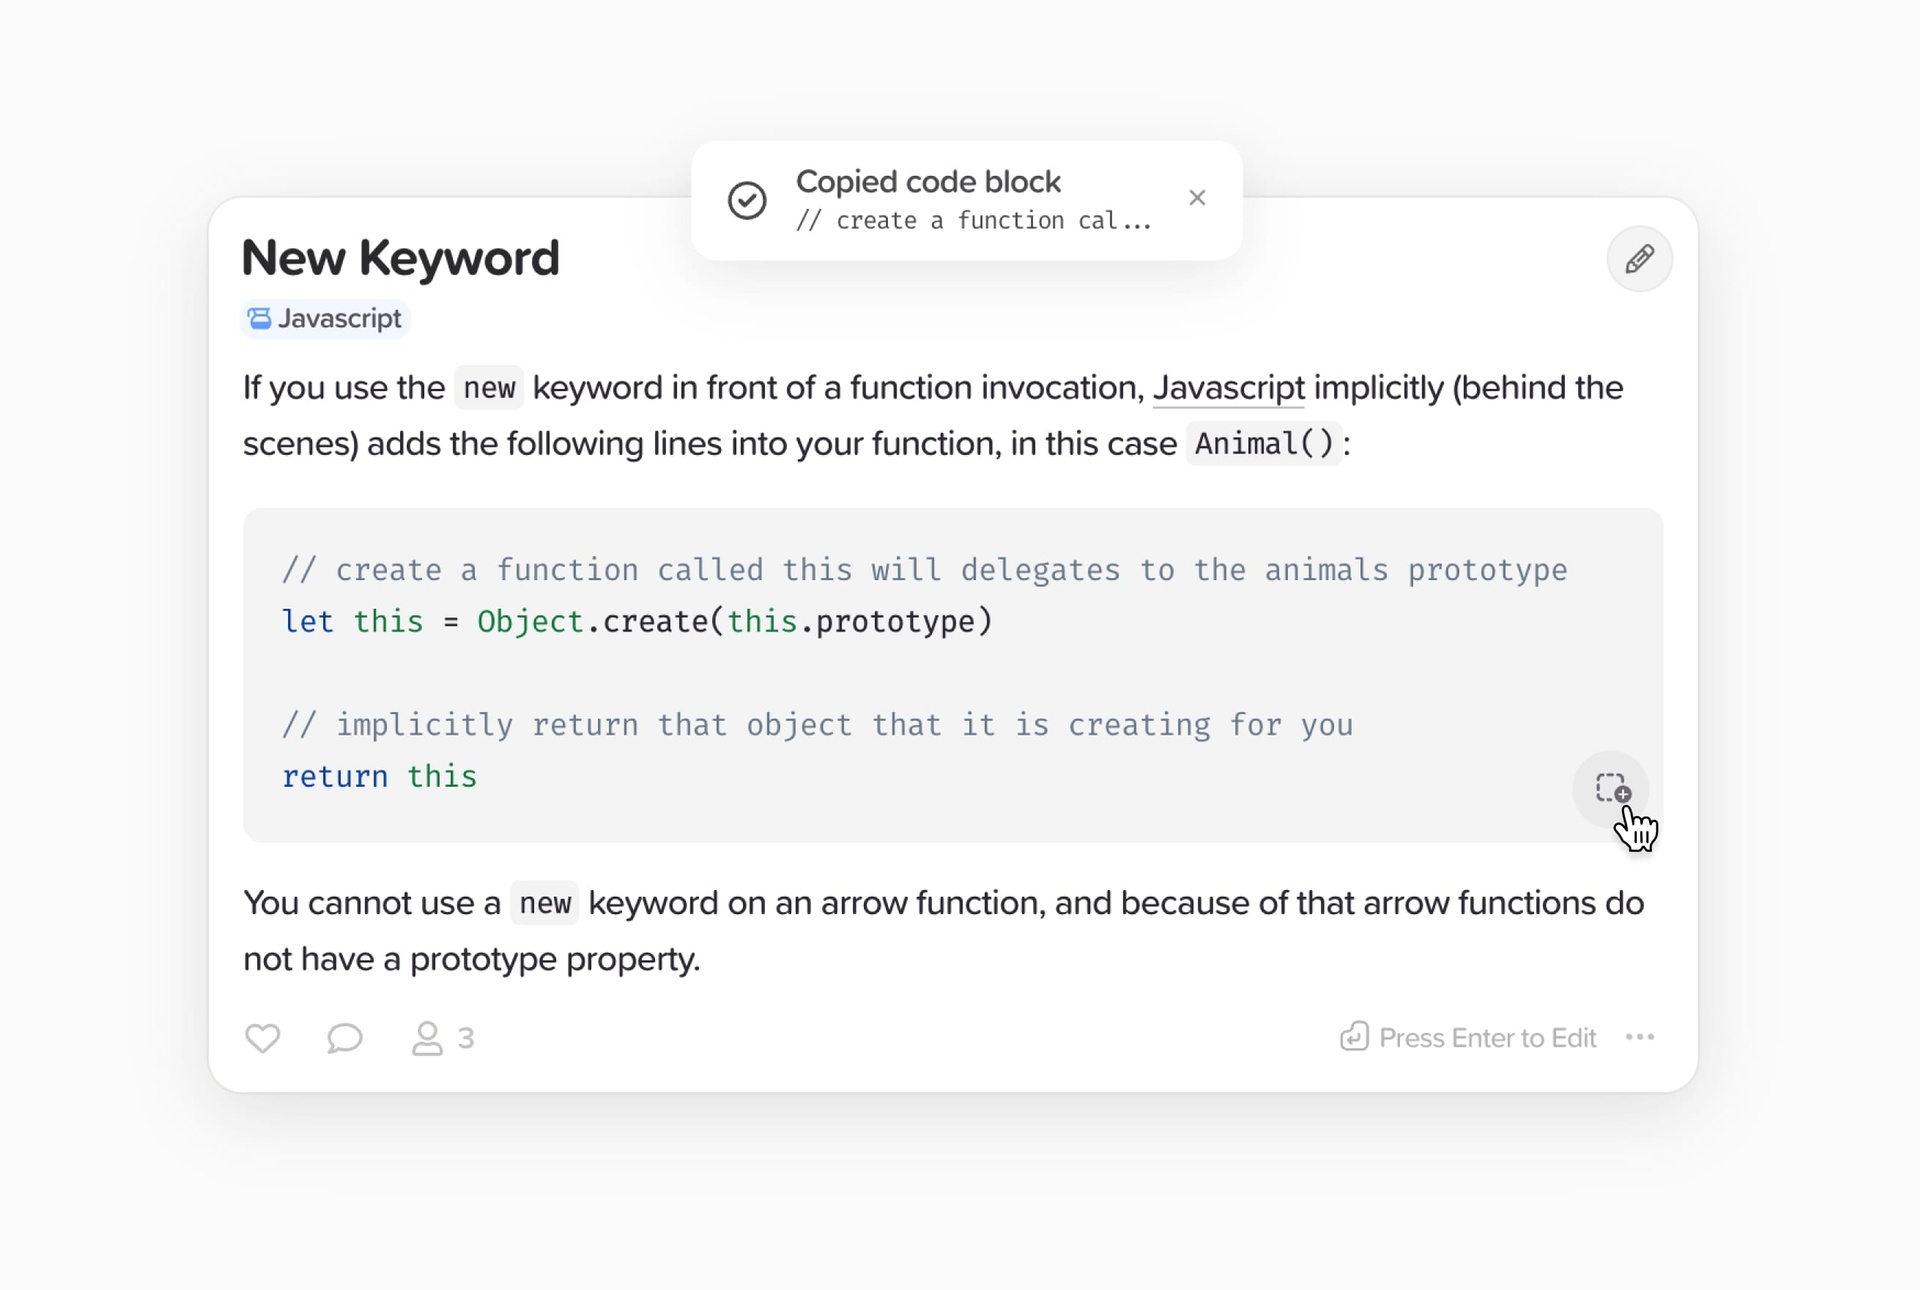Open comments with the speech bubble icon
Screen dimensions: 1920x1290
point(344,1038)
